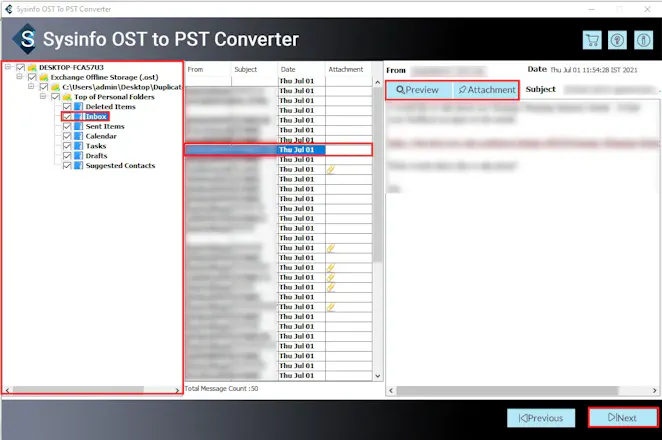Click the Drafts folder icon
Screen dimensions: 662x440
(79, 156)
